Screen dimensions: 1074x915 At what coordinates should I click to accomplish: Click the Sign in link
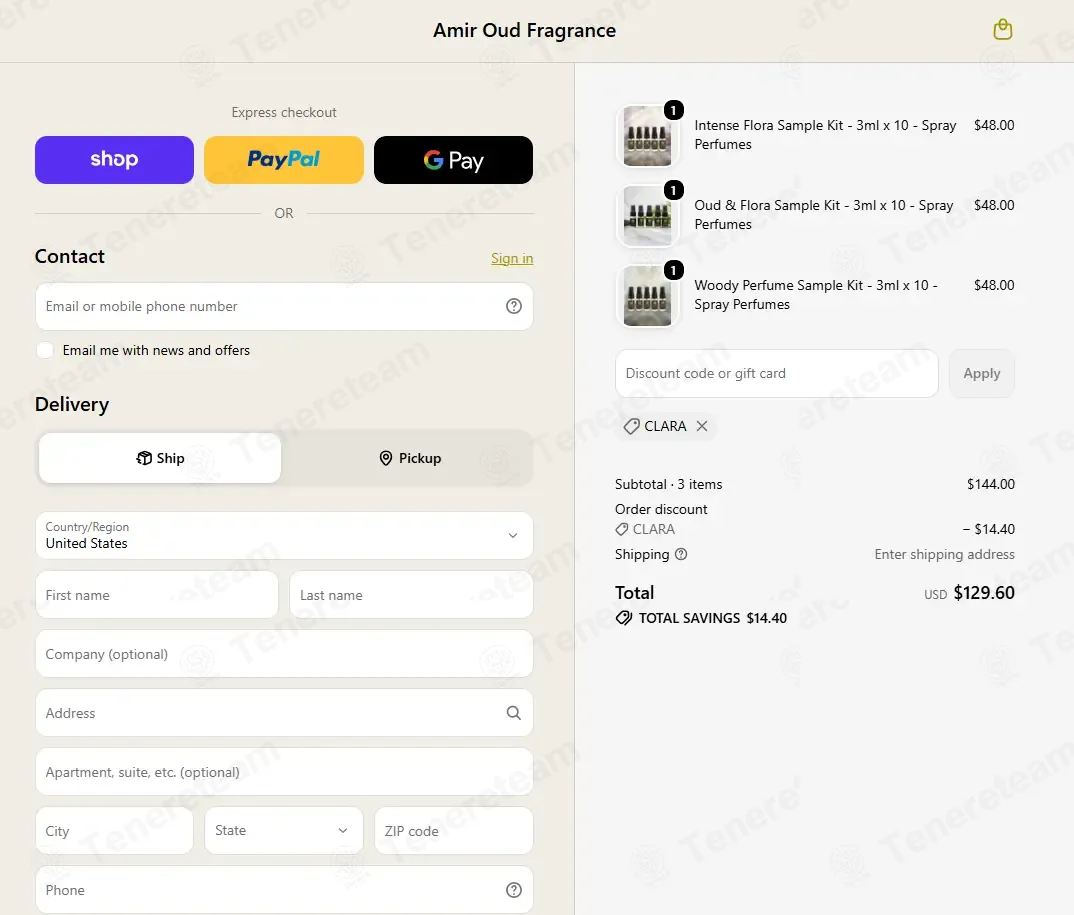(x=512, y=258)
